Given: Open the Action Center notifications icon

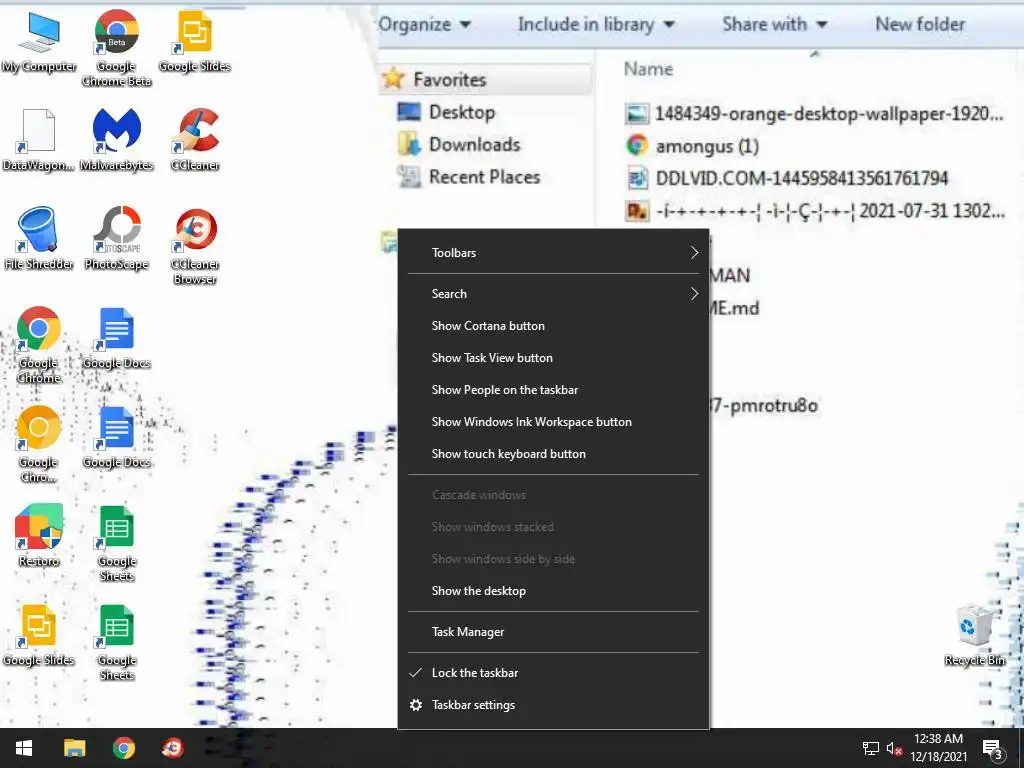Looking at the screenshot, I should pos(992,748).
